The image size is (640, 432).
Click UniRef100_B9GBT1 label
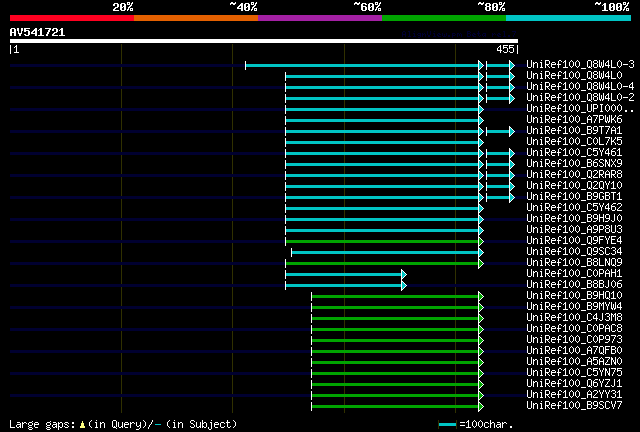pos(574,197)
